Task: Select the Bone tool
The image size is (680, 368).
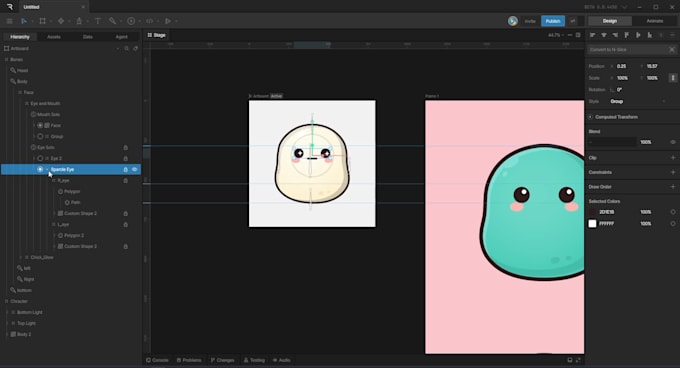Action: coord(112,21)
